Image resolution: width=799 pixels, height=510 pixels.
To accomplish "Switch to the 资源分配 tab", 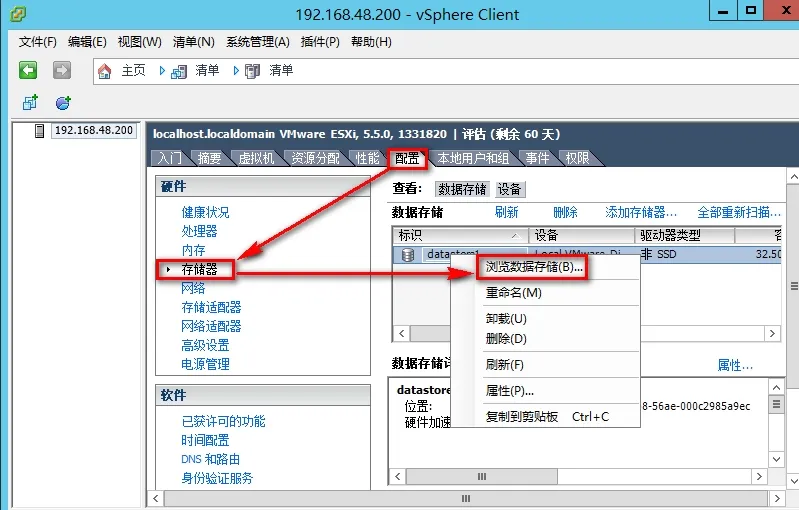I will coord(315,158).
